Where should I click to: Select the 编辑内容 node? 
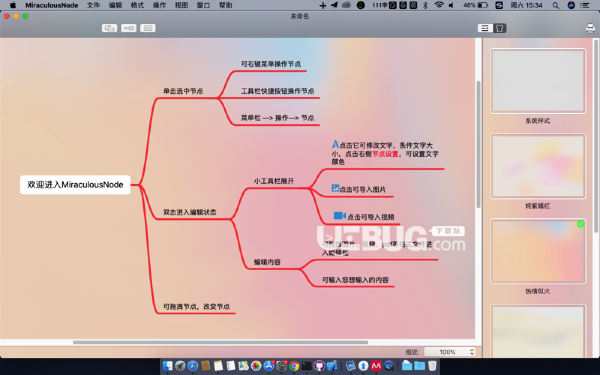267,262
